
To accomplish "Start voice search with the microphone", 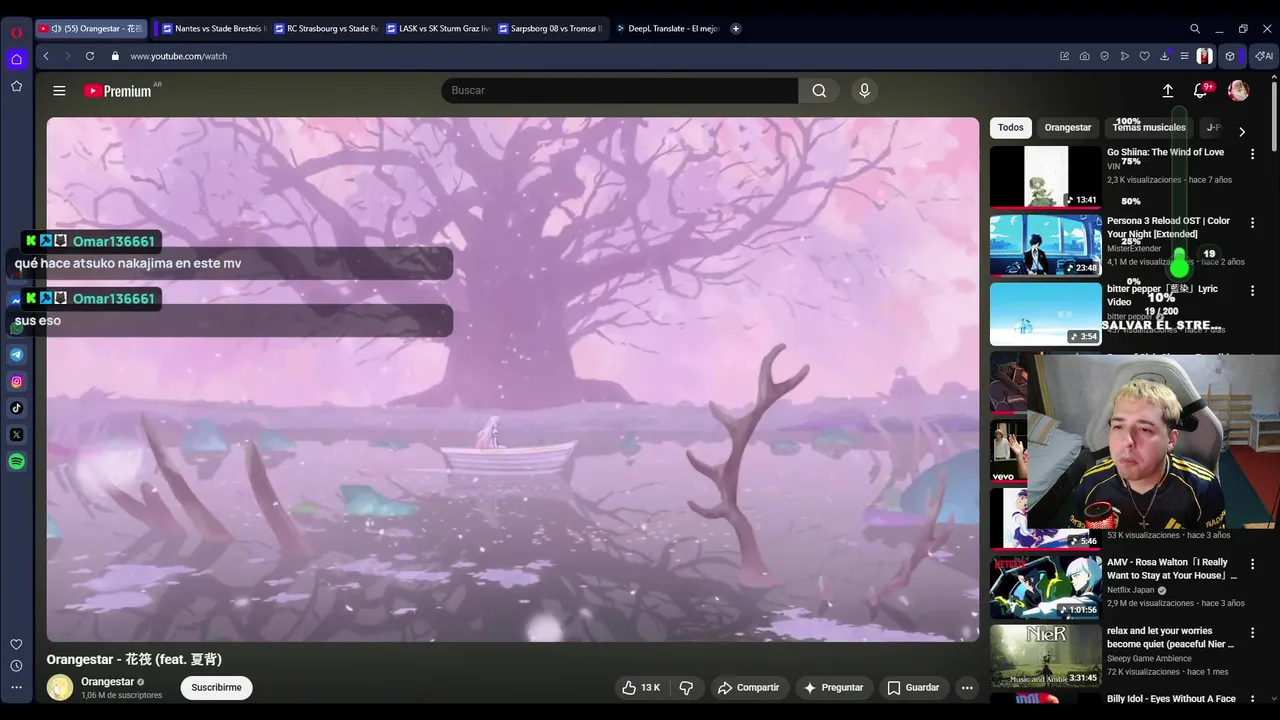I will click(865, 91).
